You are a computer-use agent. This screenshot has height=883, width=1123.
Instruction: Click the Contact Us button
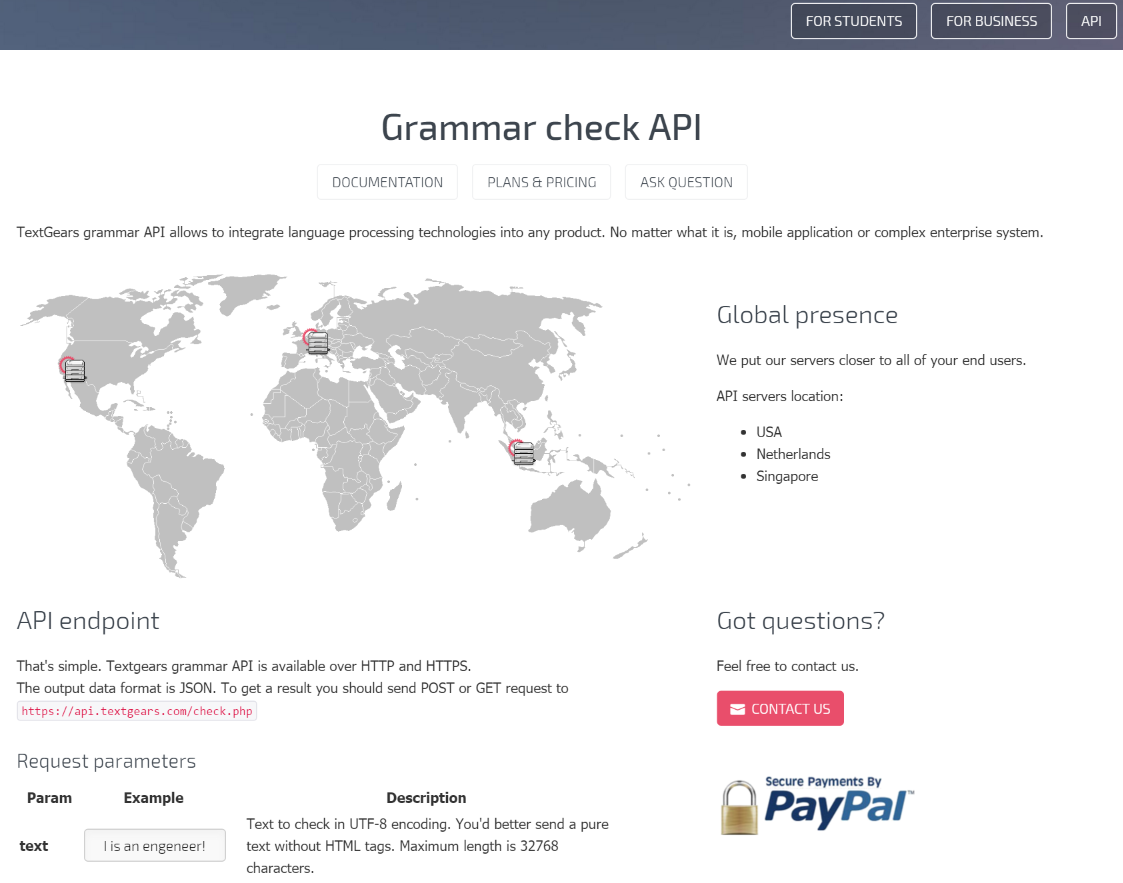point(780,708)
